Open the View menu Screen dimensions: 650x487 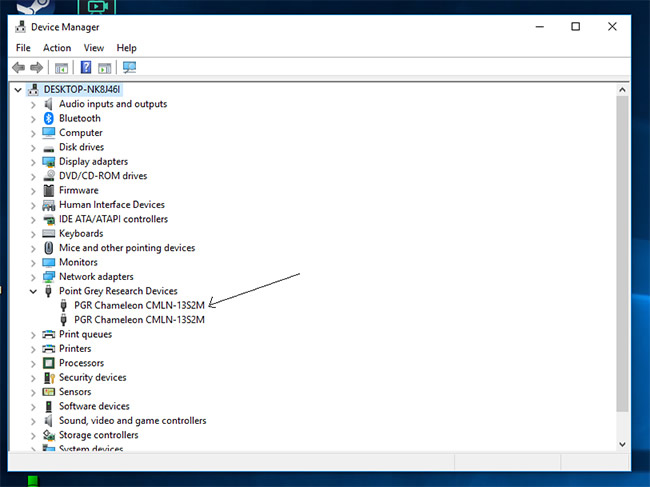(94, 47)
